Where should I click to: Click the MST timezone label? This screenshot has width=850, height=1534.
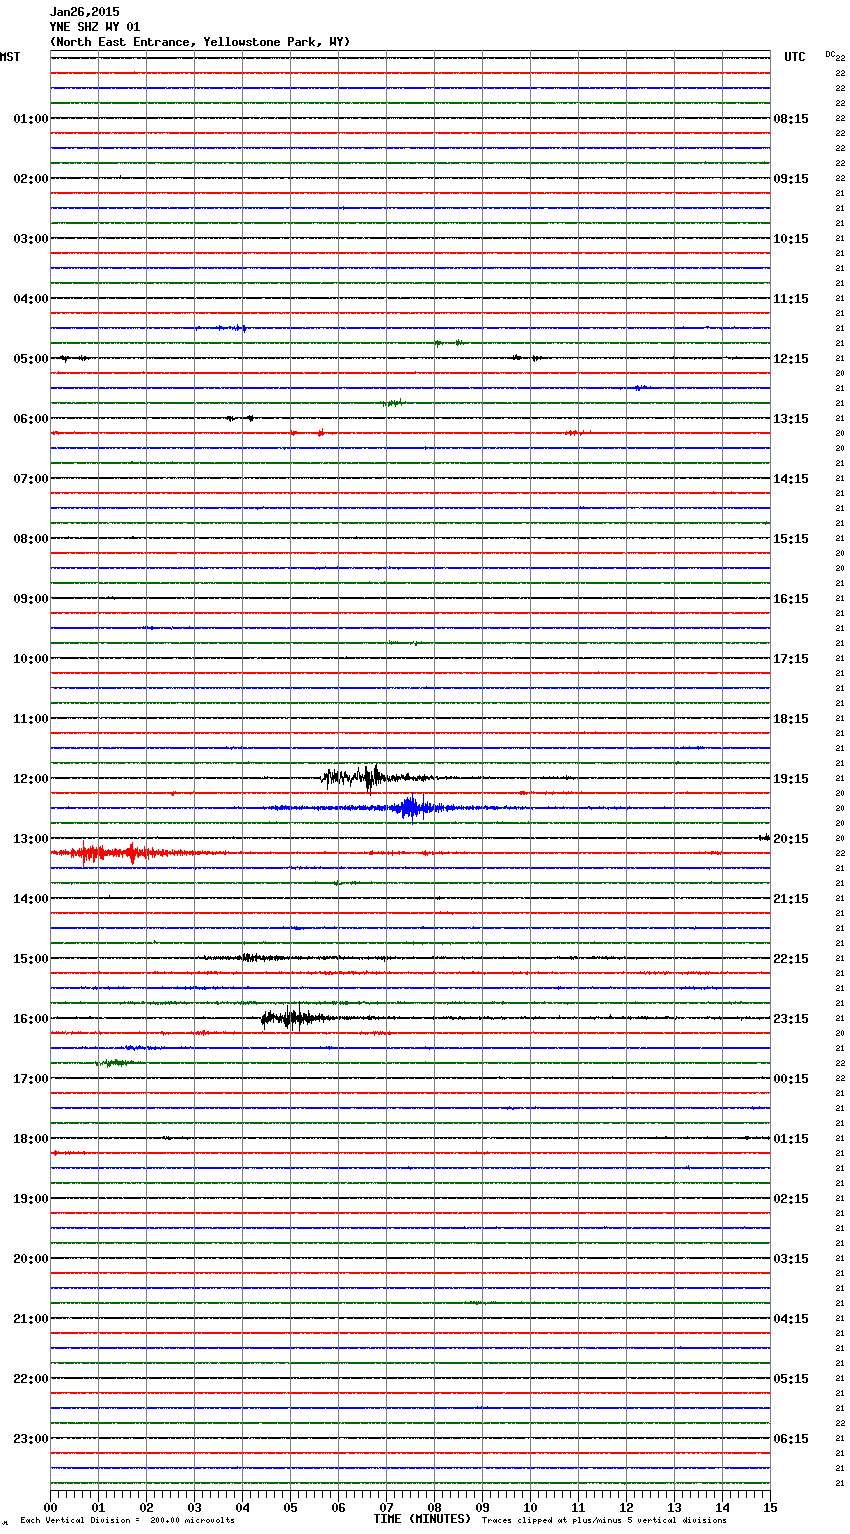10,57
